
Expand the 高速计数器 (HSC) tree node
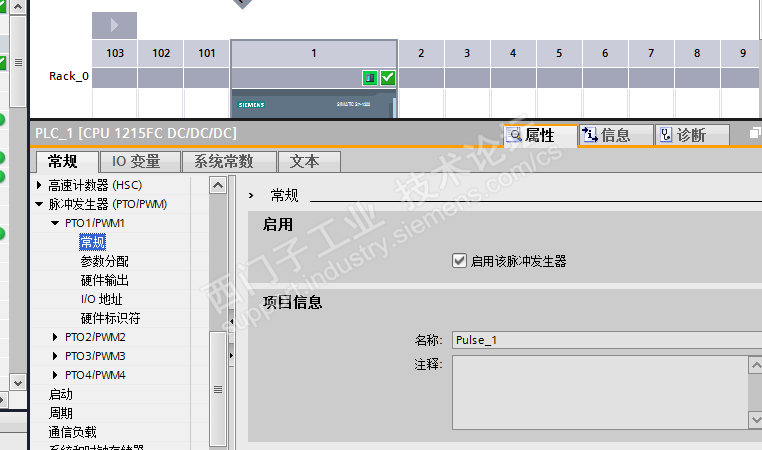click(39, 185)
